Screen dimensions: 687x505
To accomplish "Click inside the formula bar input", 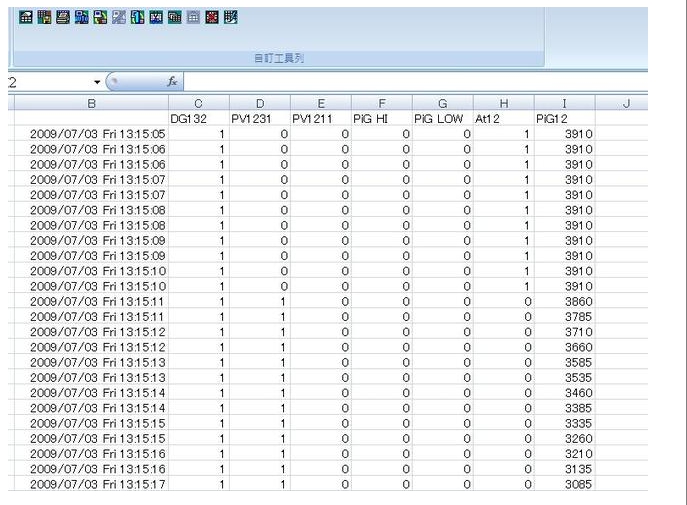I will click(x=400, y=82).
